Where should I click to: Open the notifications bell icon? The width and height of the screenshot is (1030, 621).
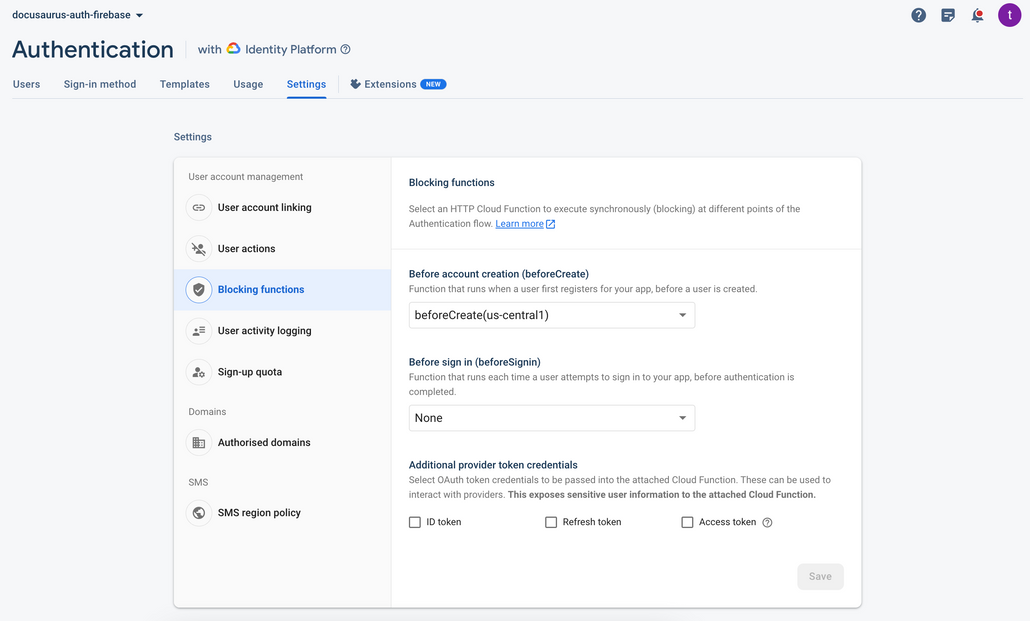977,15
